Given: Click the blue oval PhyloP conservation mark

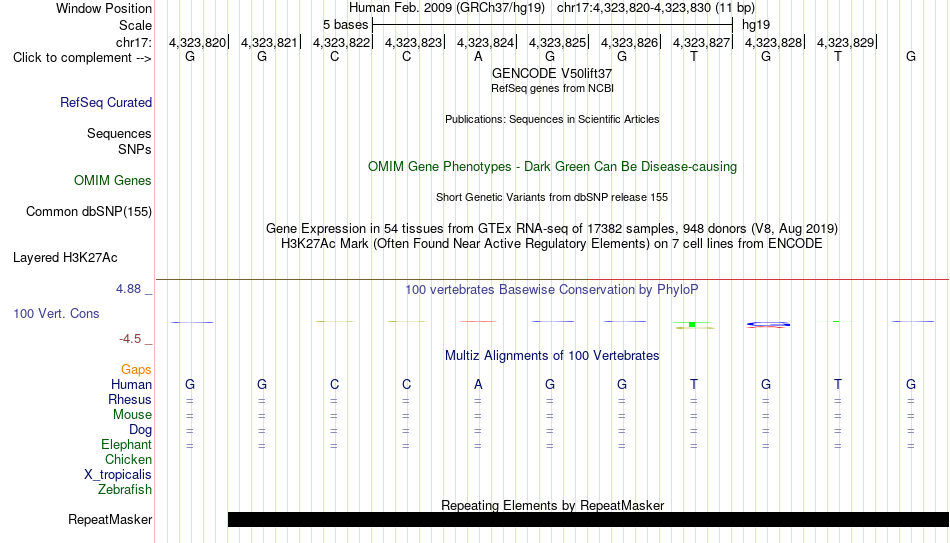Looking at the screenshot, I should (768, 324).
